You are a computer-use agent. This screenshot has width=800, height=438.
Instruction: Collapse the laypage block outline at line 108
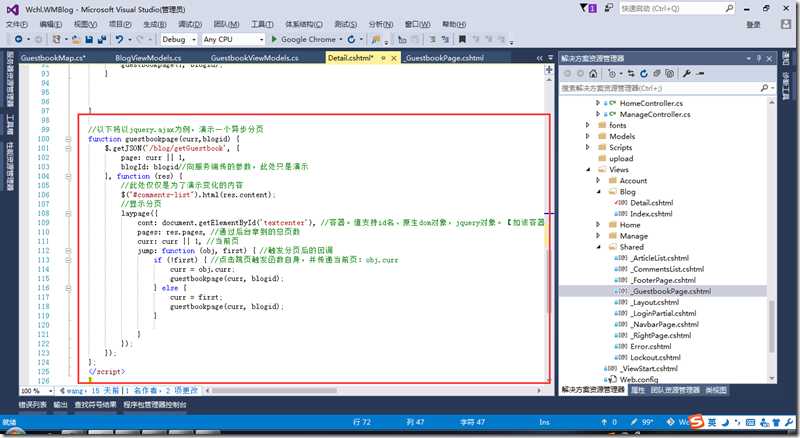68,213
